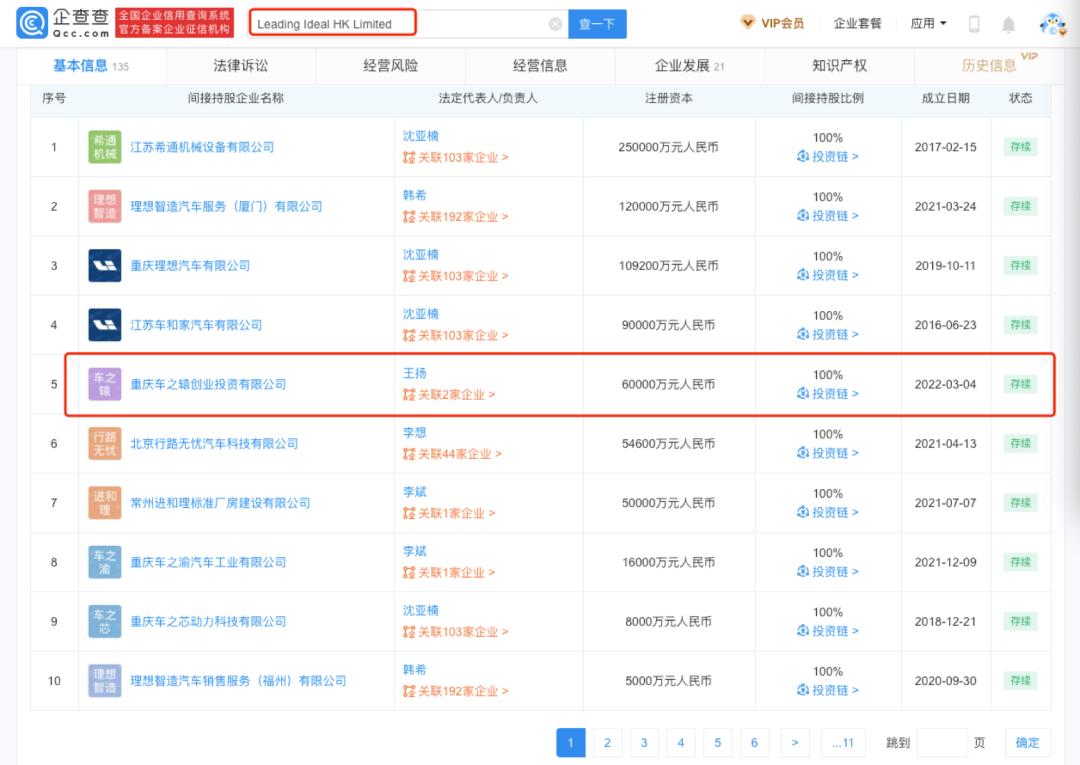
Task: Click the 存续 status tag for 重庆车之辕
Action: pos(1020,384)
